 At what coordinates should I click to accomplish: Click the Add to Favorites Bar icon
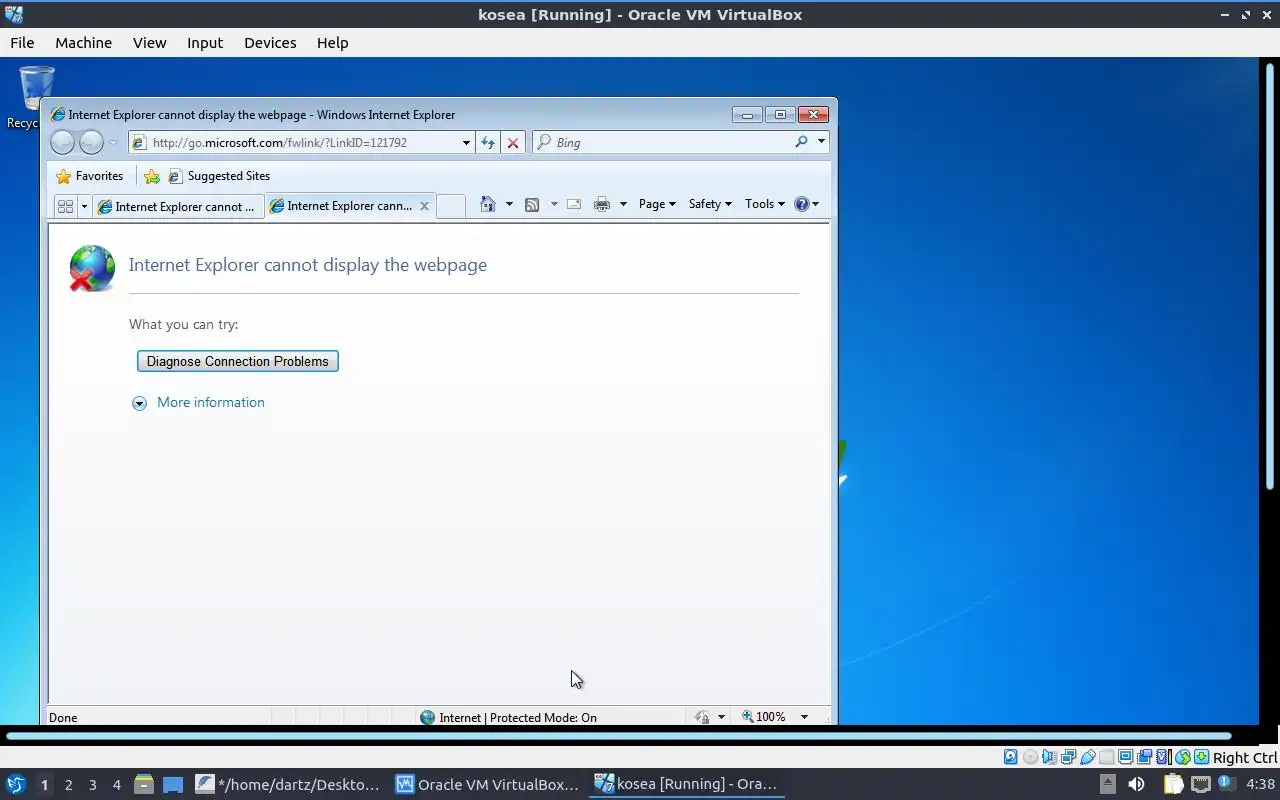(152, 176)
